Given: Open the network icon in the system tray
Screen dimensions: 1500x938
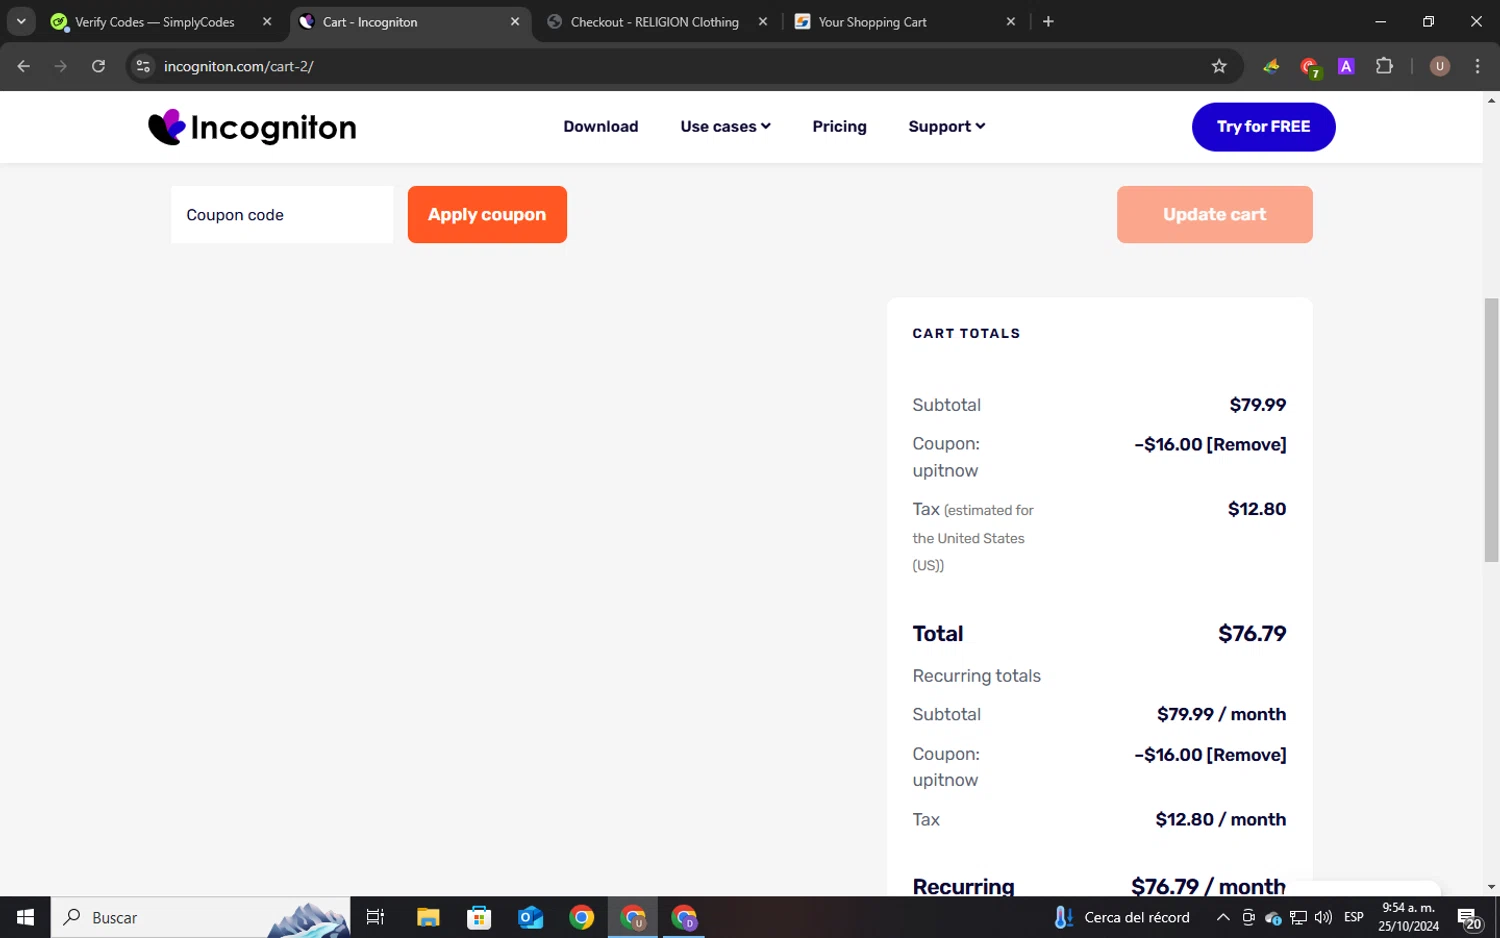Looking at the screenshot, I should coord(1298,917).
